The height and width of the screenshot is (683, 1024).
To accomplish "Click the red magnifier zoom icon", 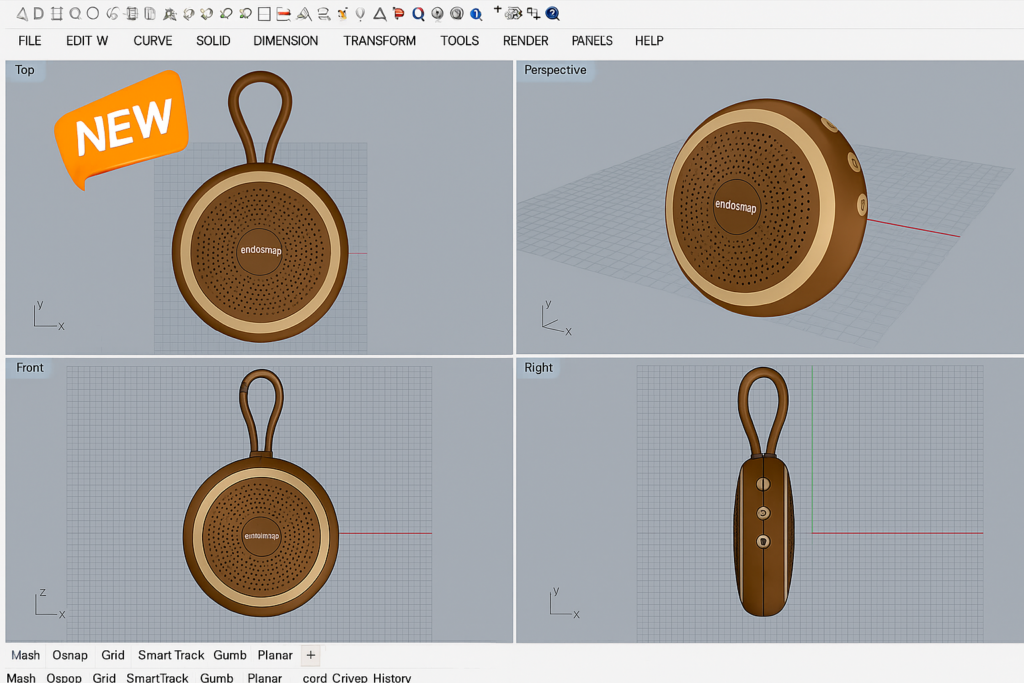I will (418, 14).
